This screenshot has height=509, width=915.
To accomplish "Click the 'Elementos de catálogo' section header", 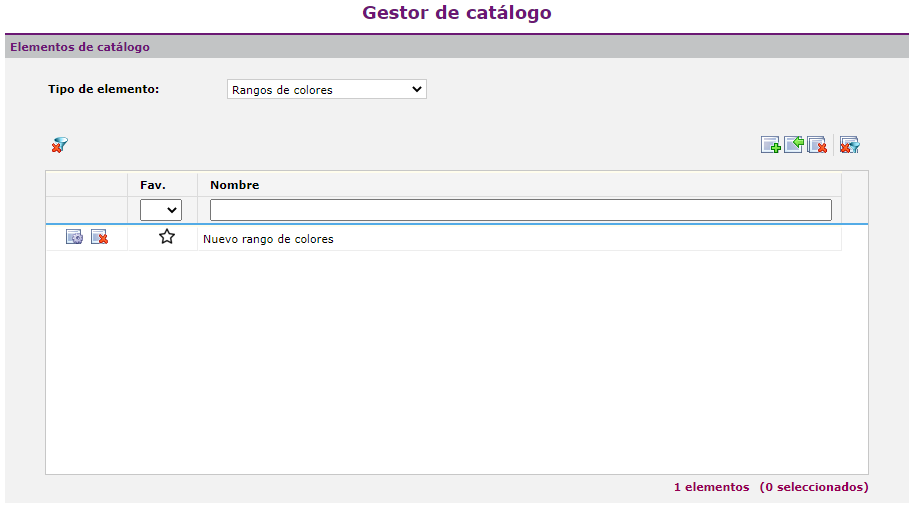I will 80,47.
